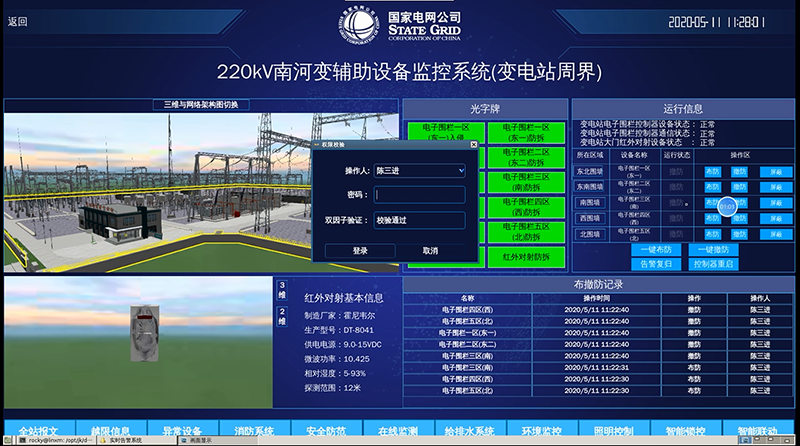
Task: Click the 密码 input field
Action: tap(419, 195)
